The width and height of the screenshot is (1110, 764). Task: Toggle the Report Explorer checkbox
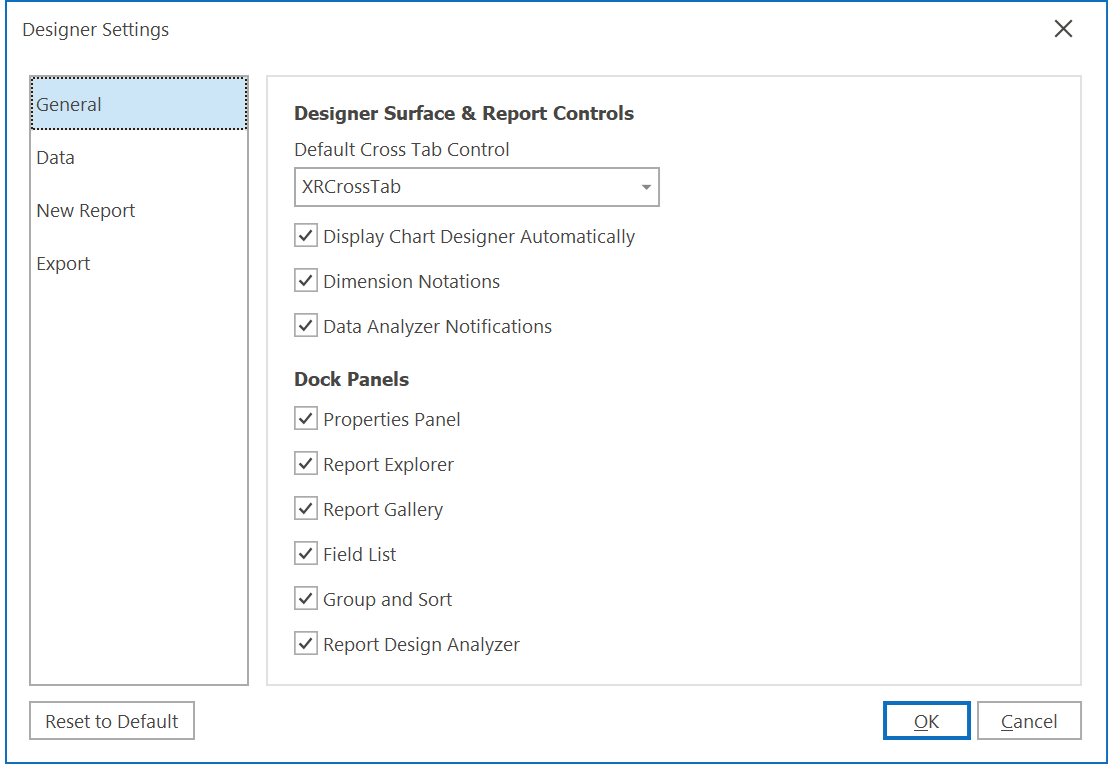coord(306,465)
